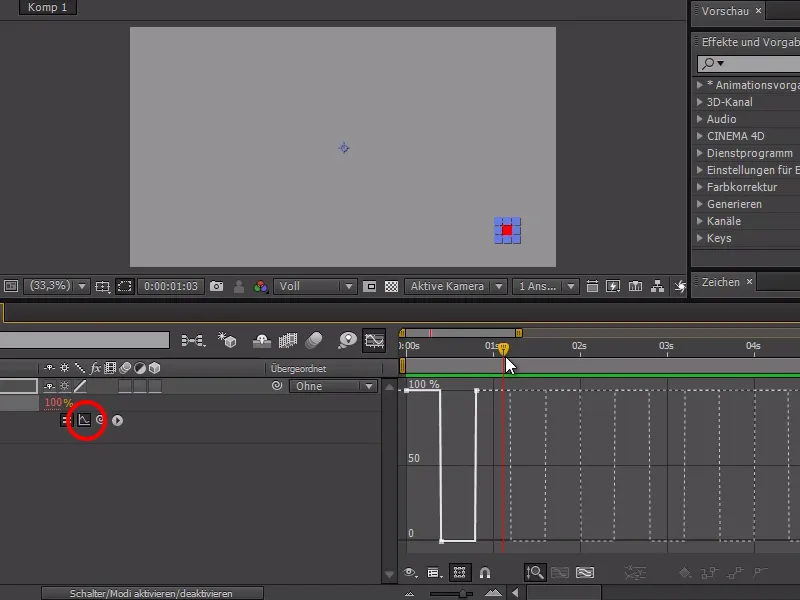Click the timeline zoom slider handle
This screenshot has height=600, width=800.
pyautogui.click(x=463, y=593)
